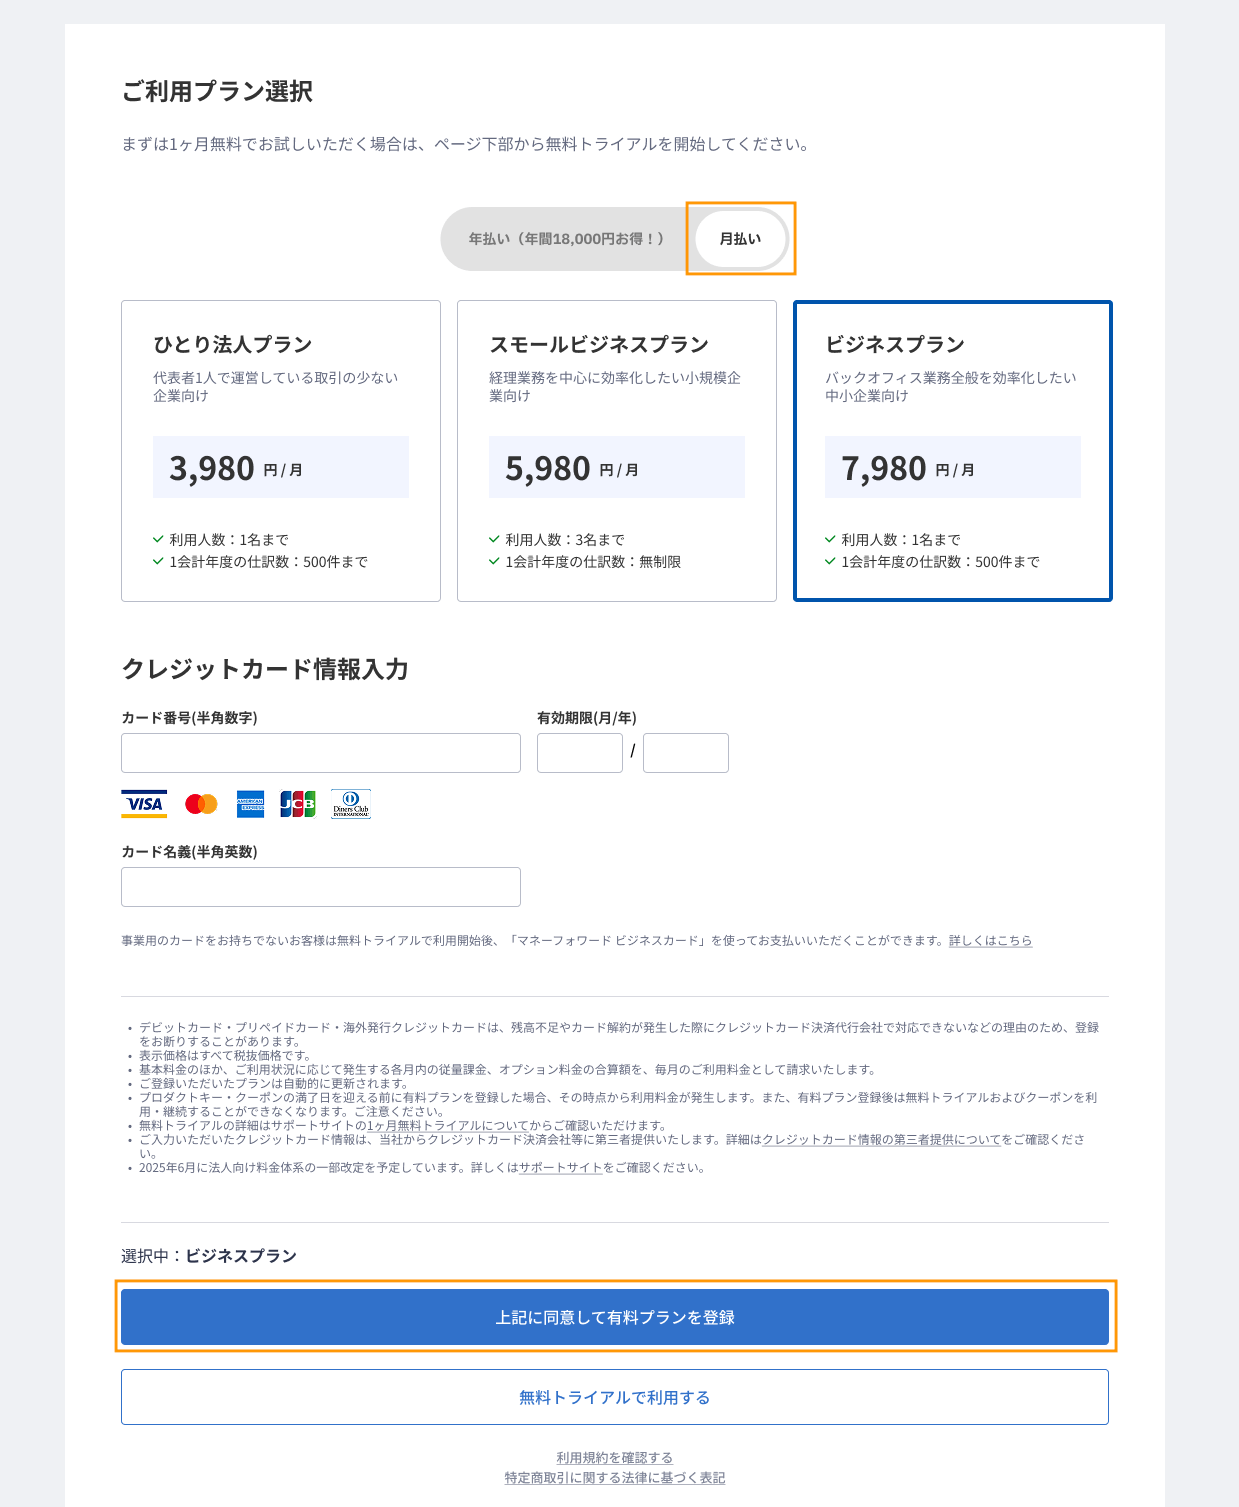The width and height of the screenshot is (1239, 1507).
Task: Click the American Express logo
Action: click(x=250, y=804)
